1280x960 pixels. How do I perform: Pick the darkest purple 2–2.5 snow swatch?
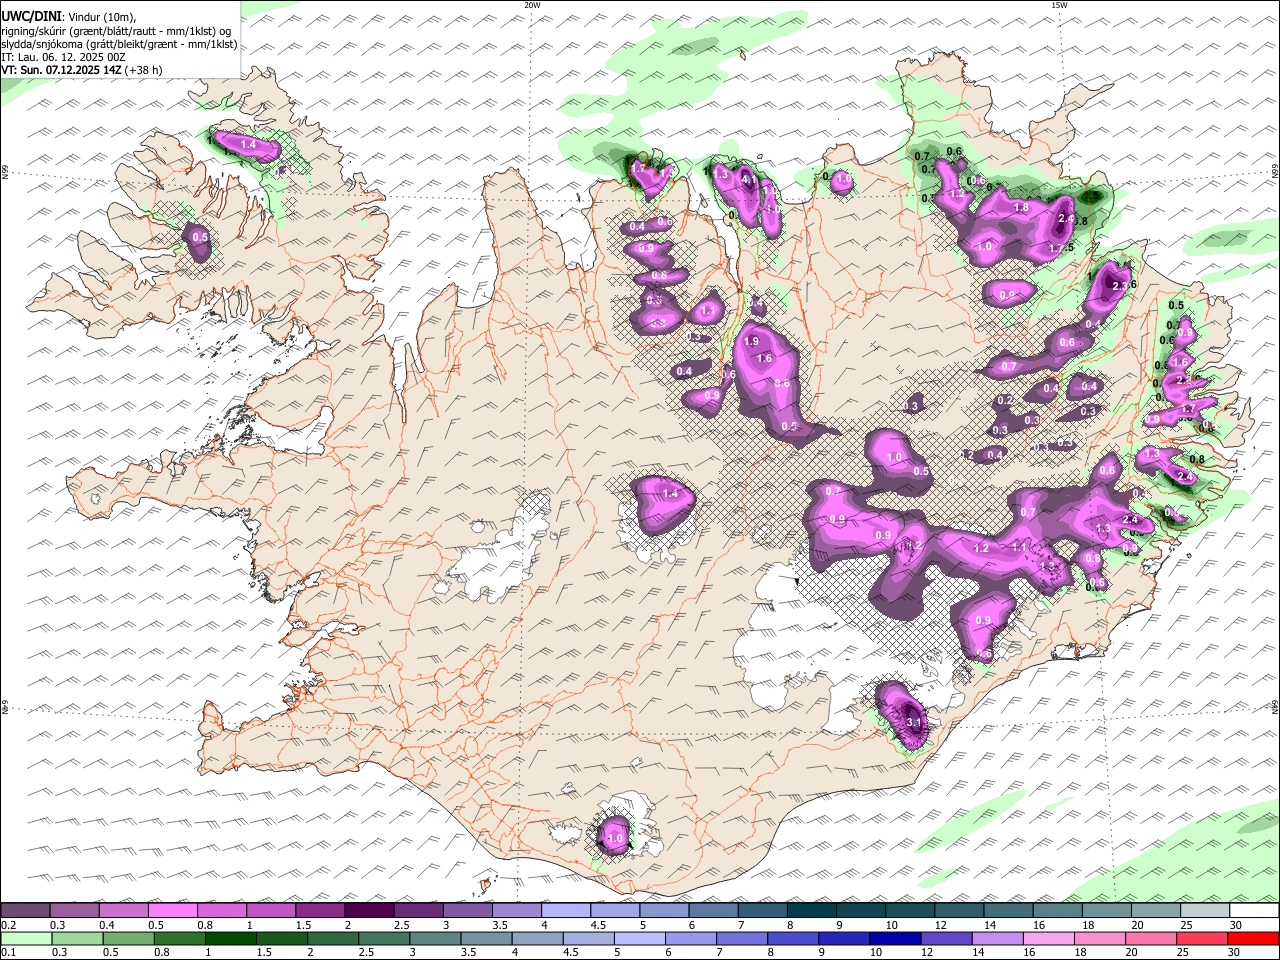pyautogui.click(x=368, y=911)
